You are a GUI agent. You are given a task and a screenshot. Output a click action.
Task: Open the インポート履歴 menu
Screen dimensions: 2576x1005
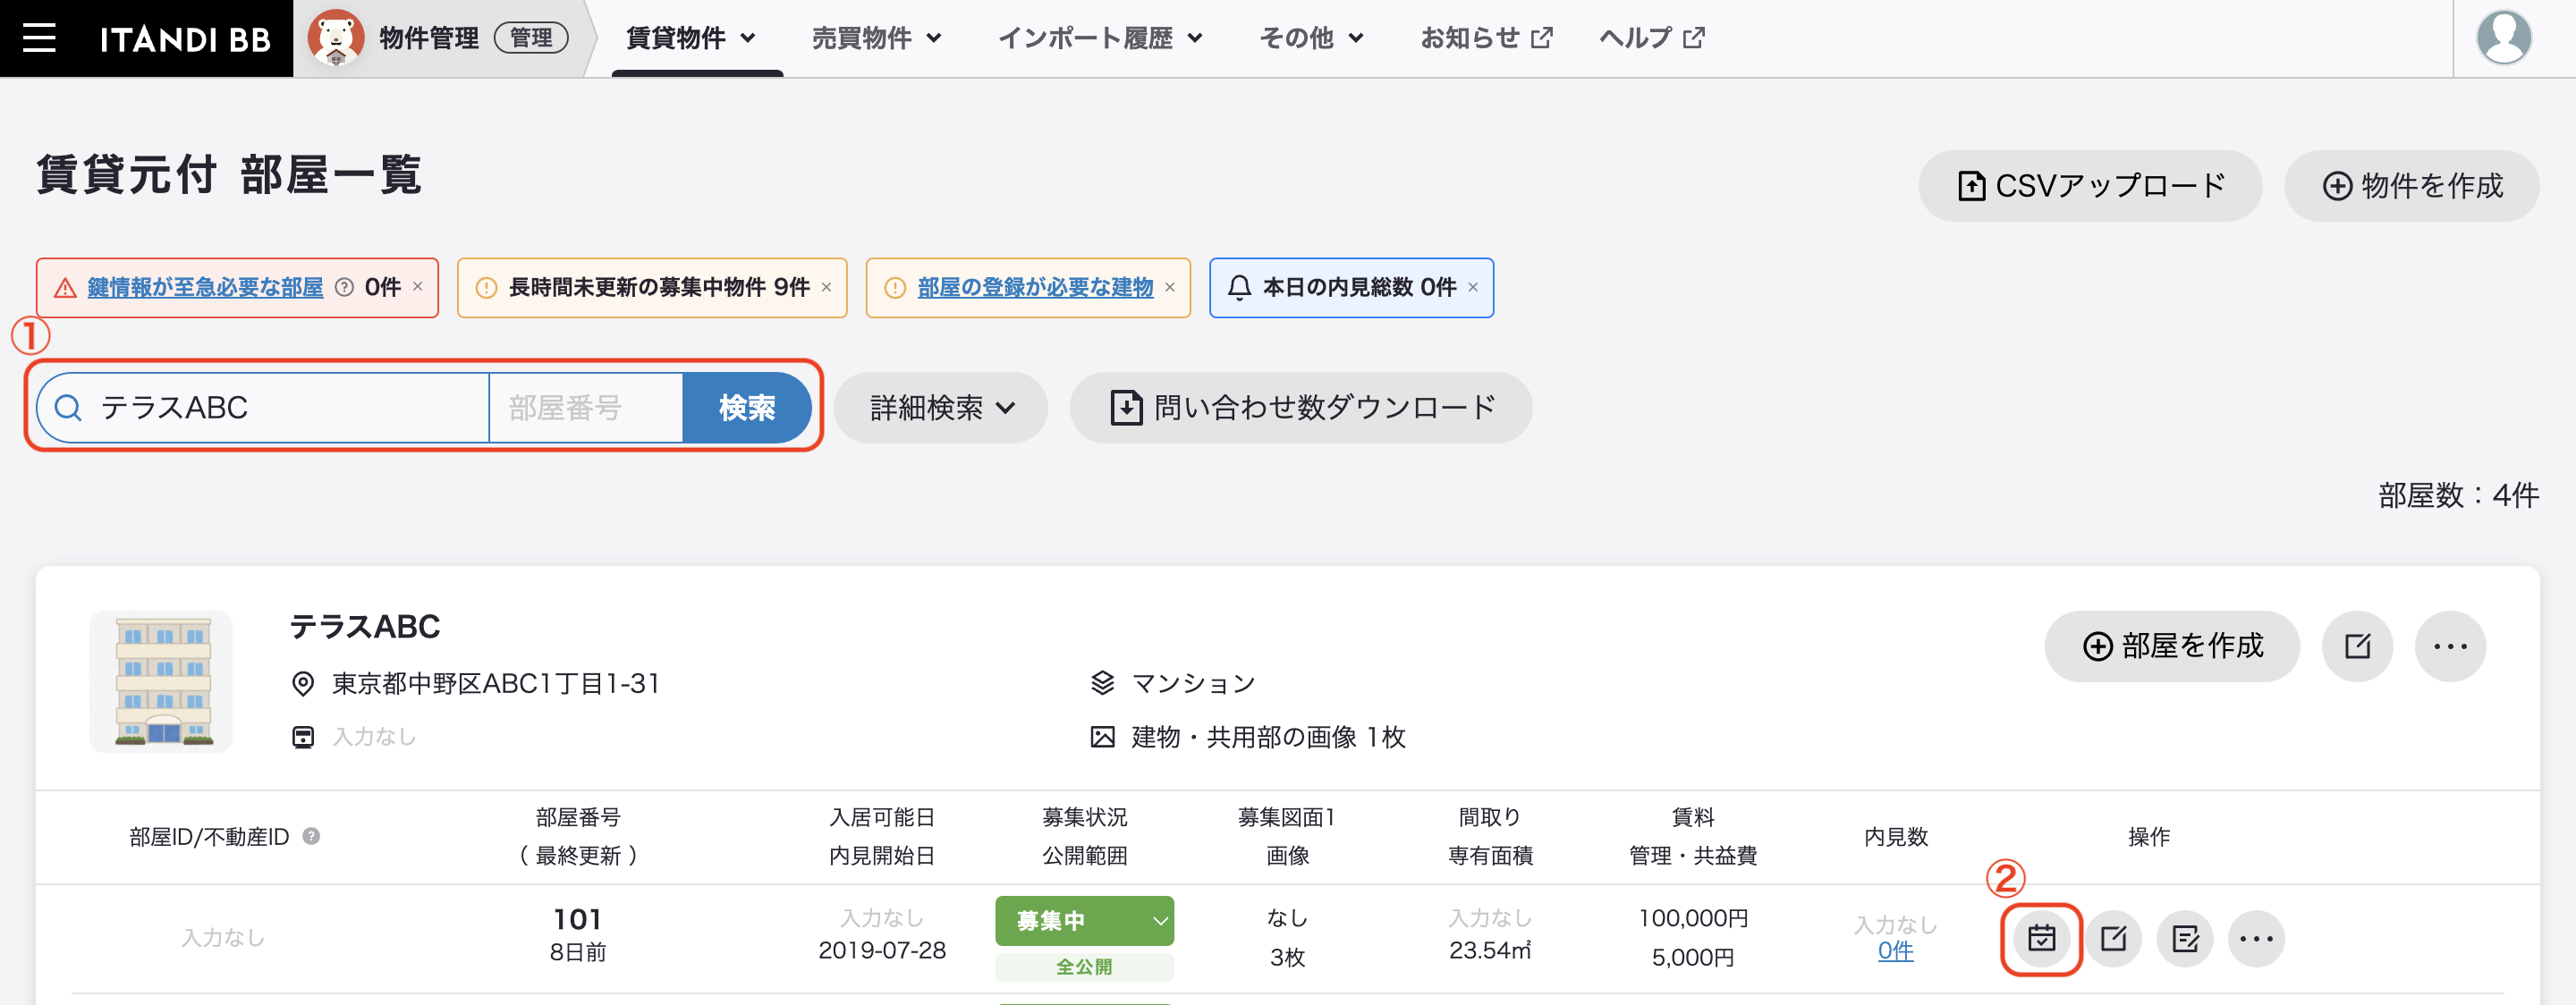(1100, 38)
